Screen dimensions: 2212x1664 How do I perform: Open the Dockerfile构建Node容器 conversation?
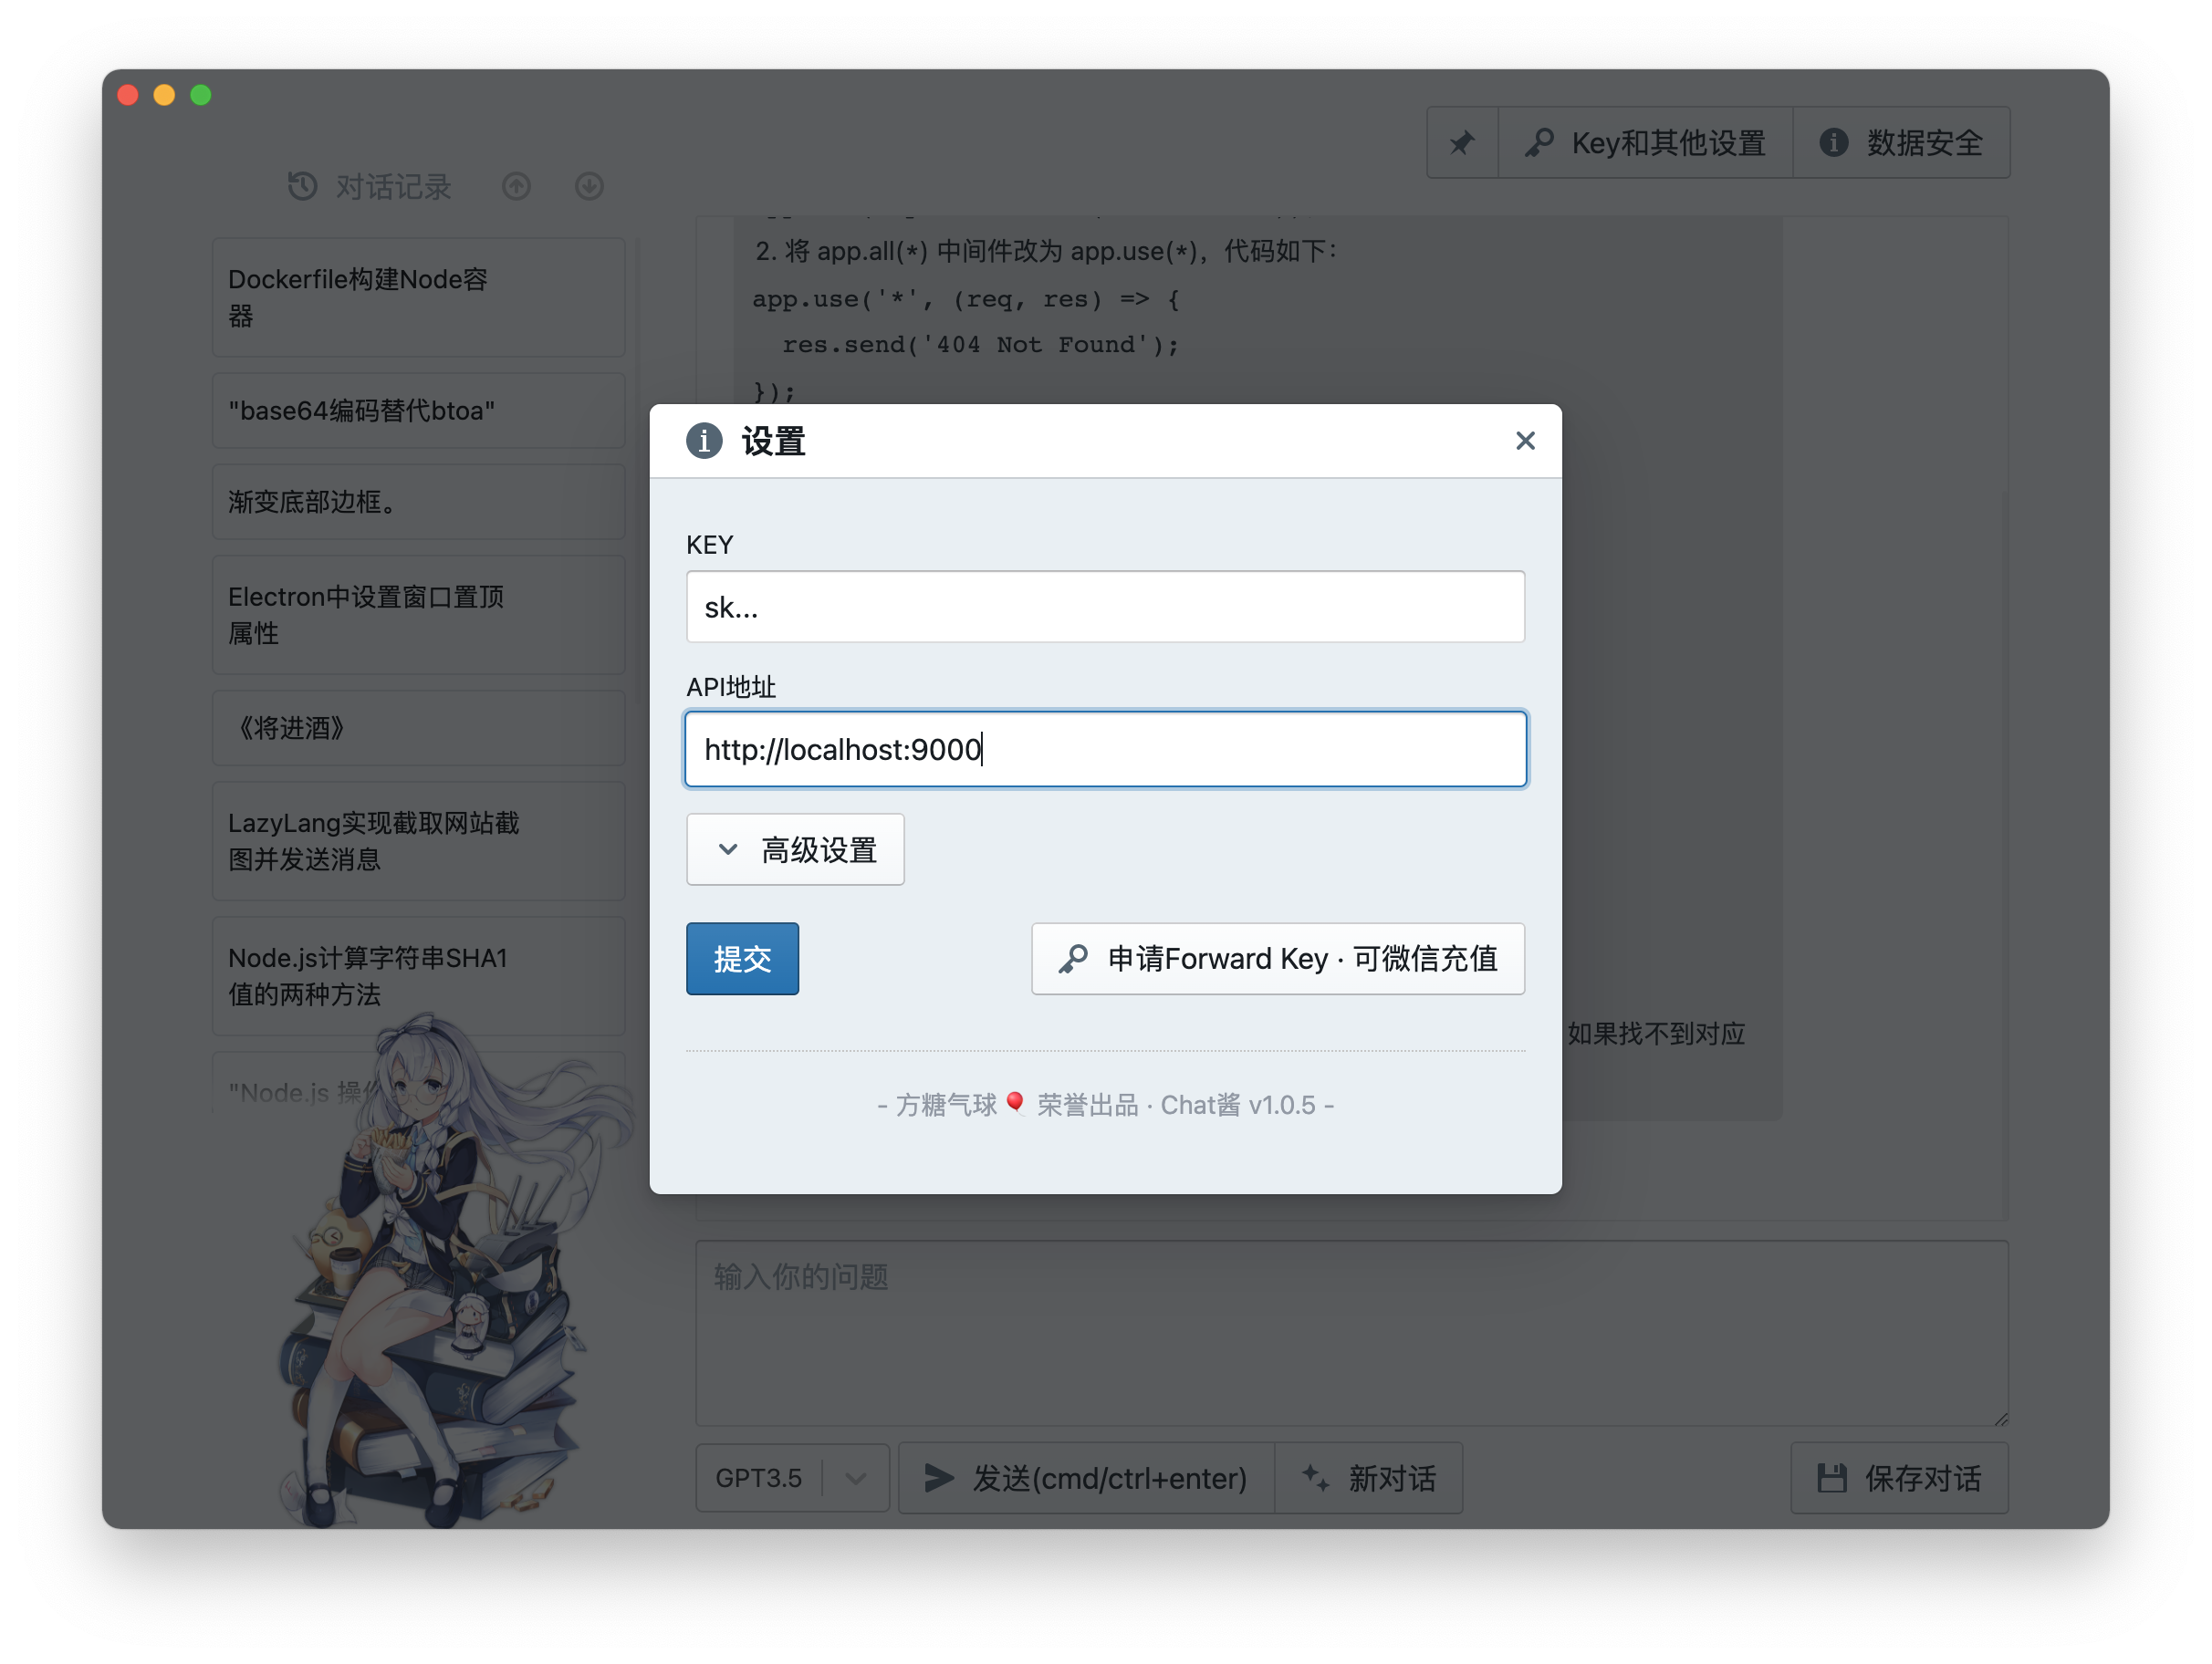coord(418,297)
